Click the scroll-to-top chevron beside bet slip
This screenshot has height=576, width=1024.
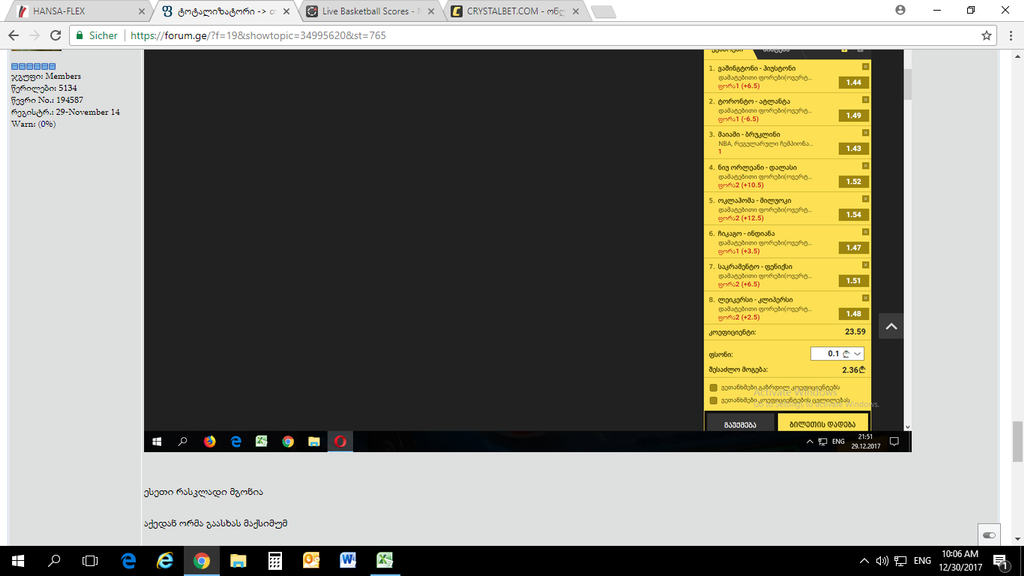click(x=891, y=327)
